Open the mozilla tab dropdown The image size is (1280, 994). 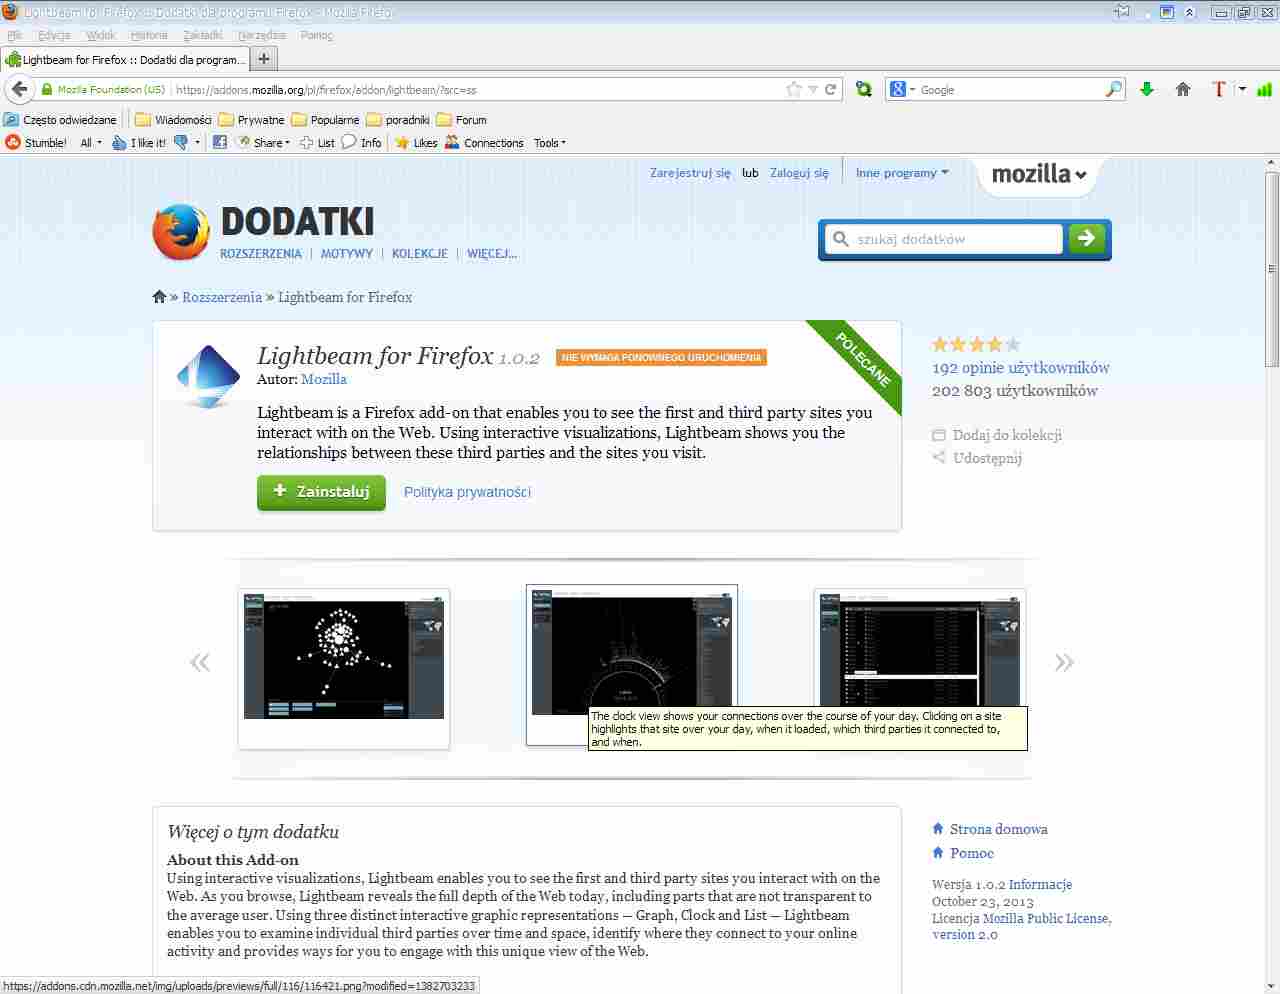(1038, 174)
